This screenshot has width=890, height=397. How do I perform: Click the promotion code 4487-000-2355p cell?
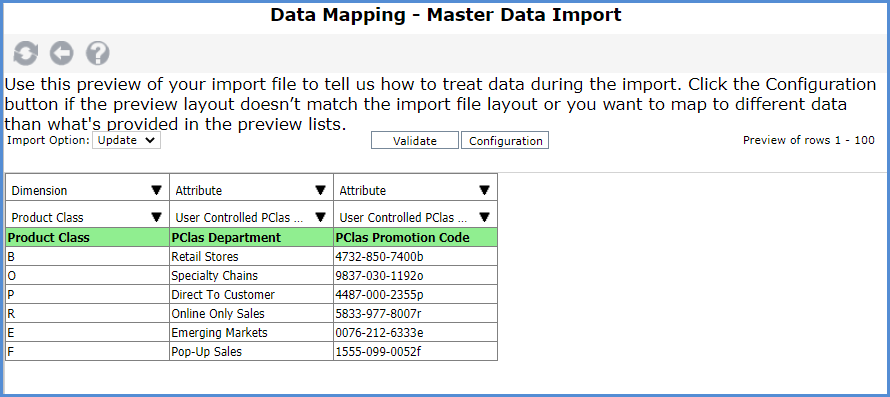point(415,294)
